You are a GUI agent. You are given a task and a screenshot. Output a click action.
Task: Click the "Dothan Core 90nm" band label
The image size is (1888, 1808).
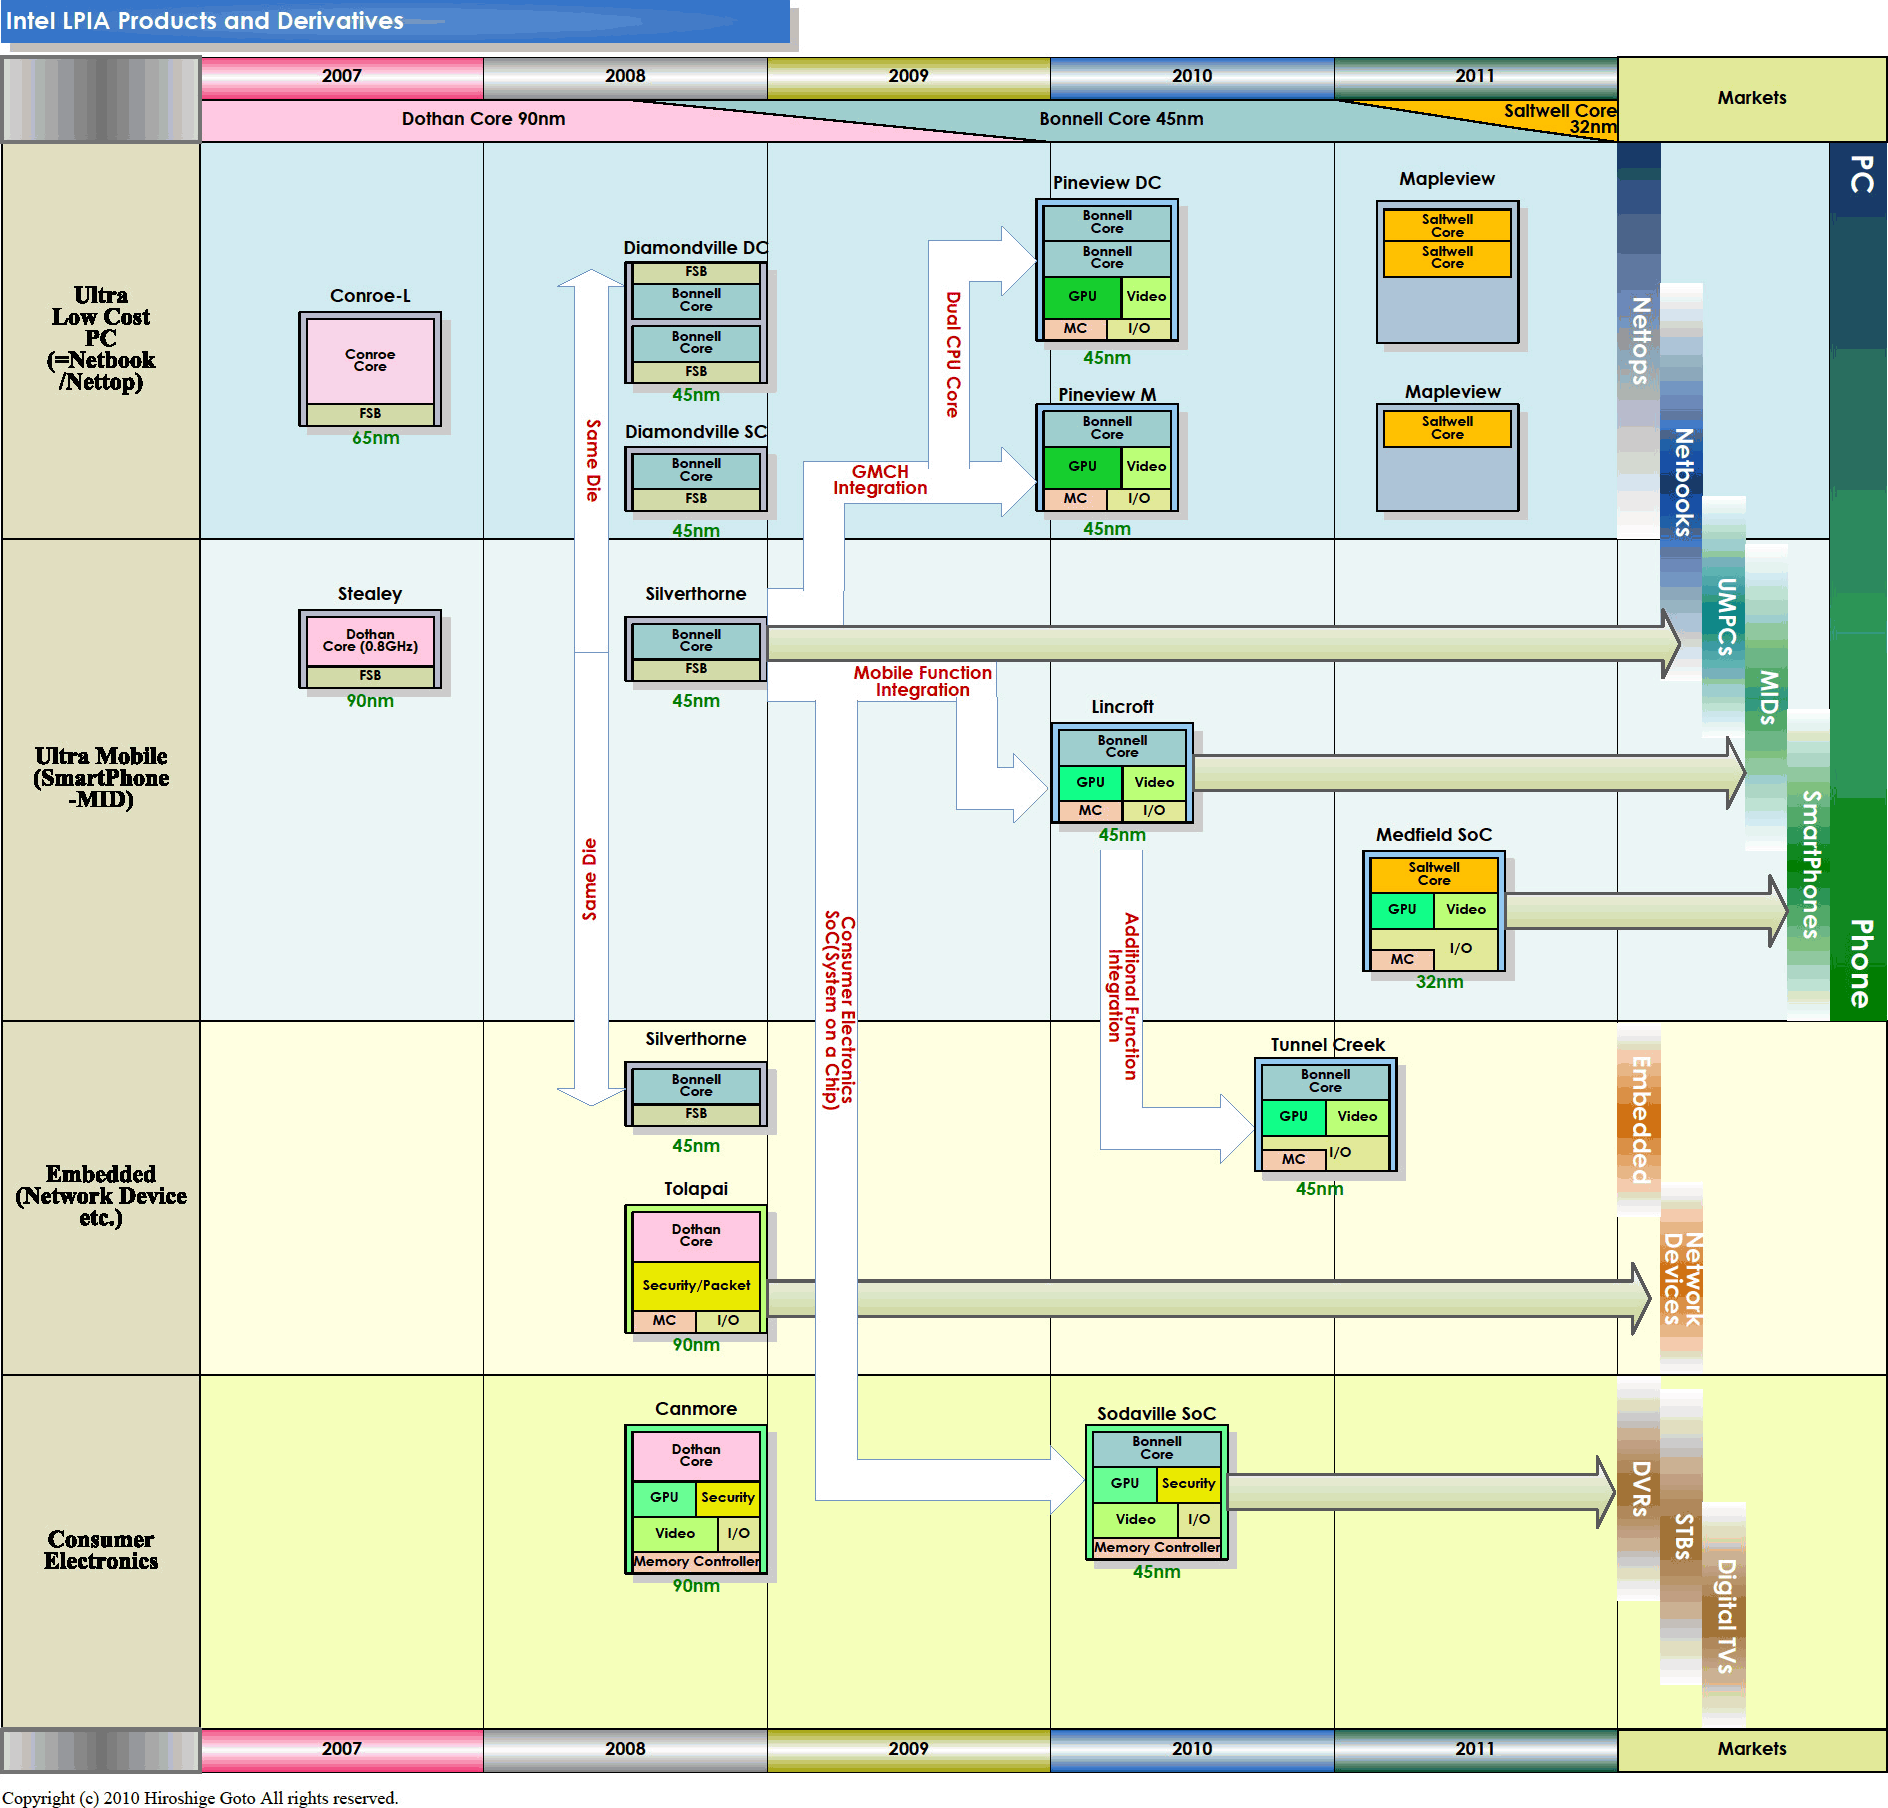pyautogui.click(x=483, y=119)
